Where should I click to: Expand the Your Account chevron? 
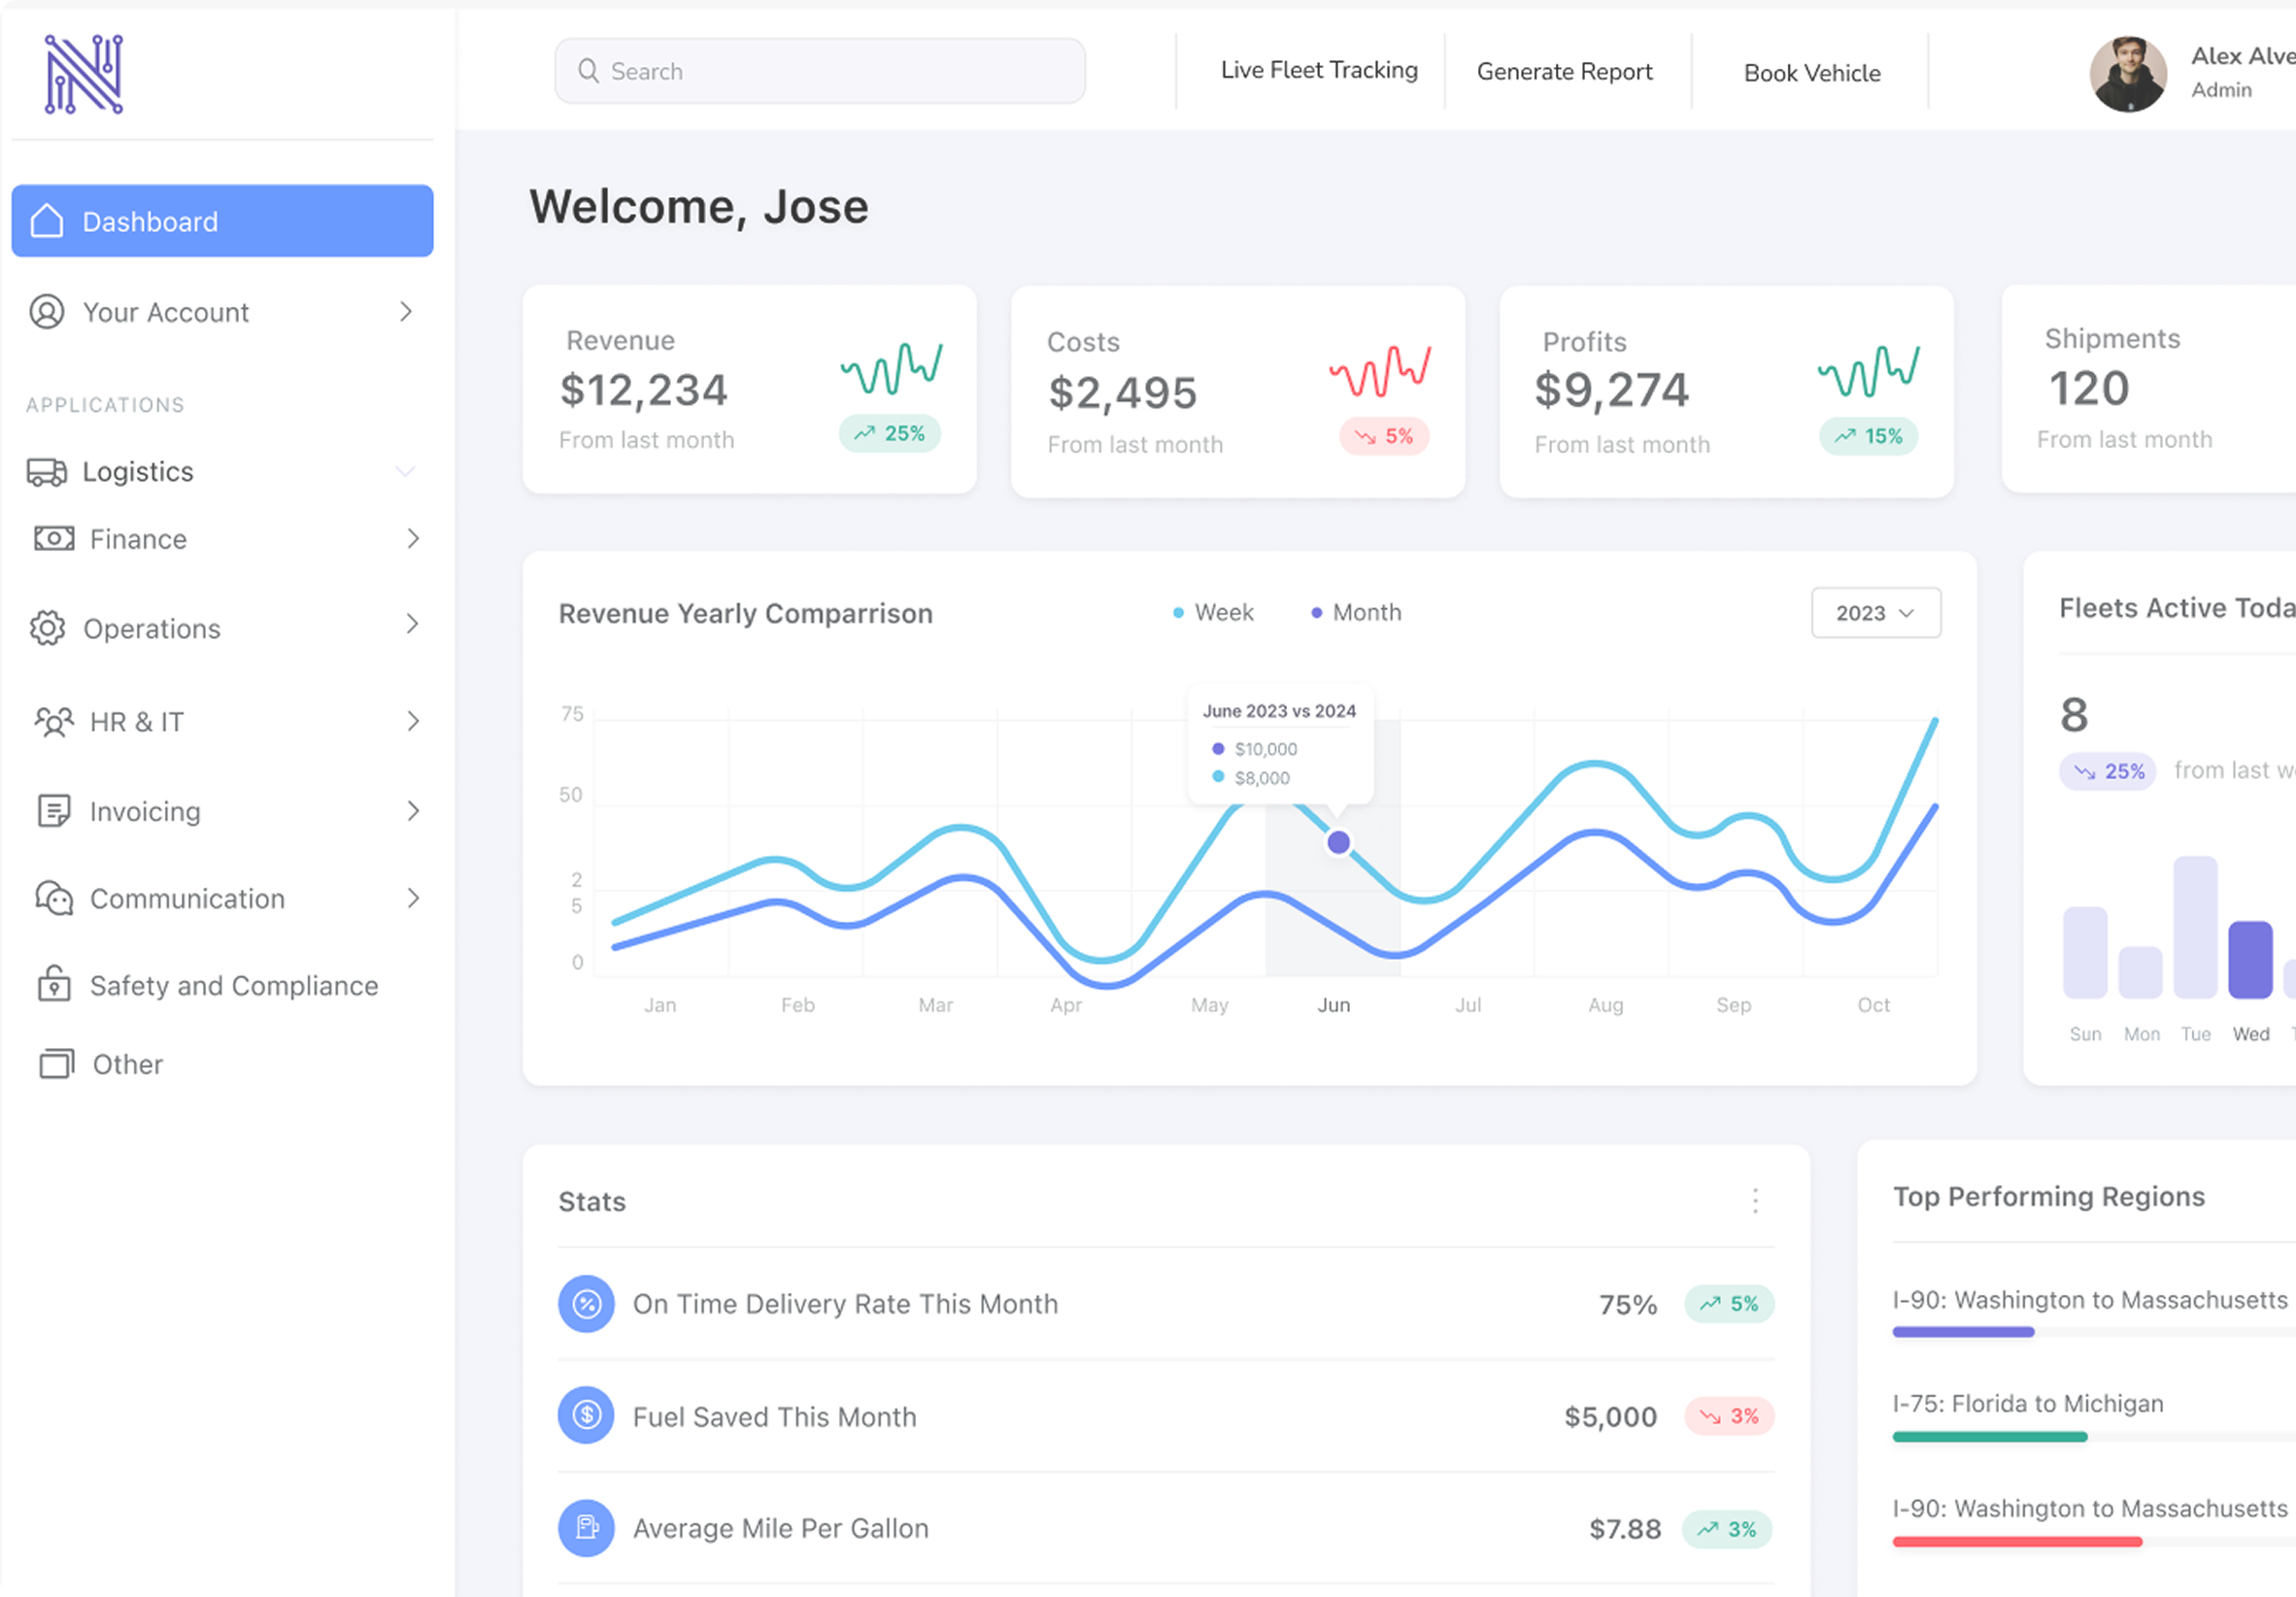[405, 312]
